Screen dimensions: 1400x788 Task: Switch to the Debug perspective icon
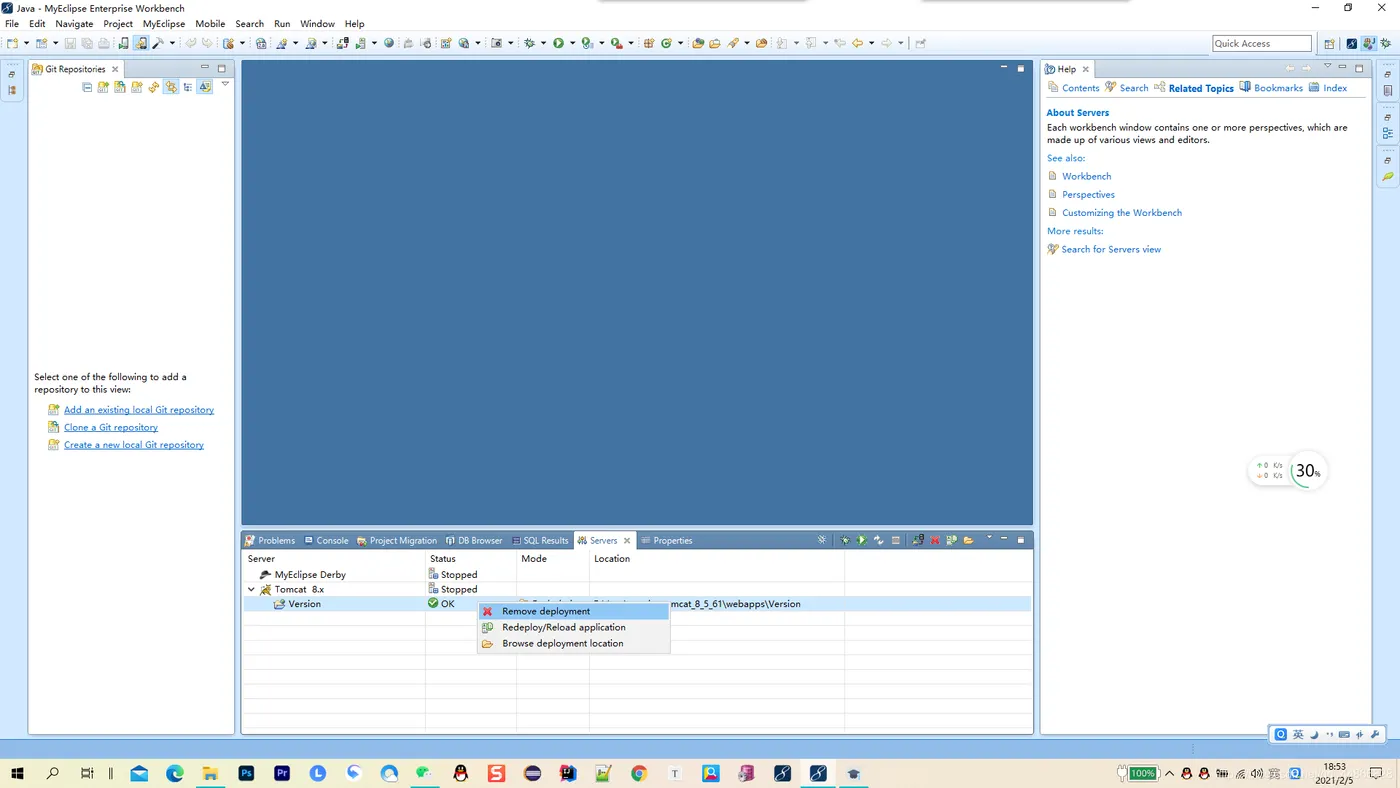[1386, 44]
